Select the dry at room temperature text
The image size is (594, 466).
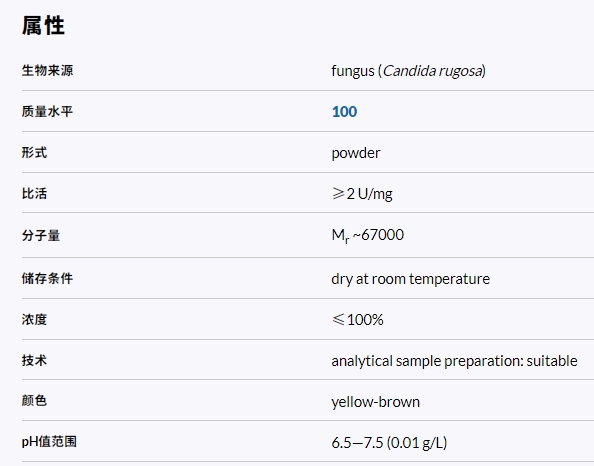(x=411, y=279)
